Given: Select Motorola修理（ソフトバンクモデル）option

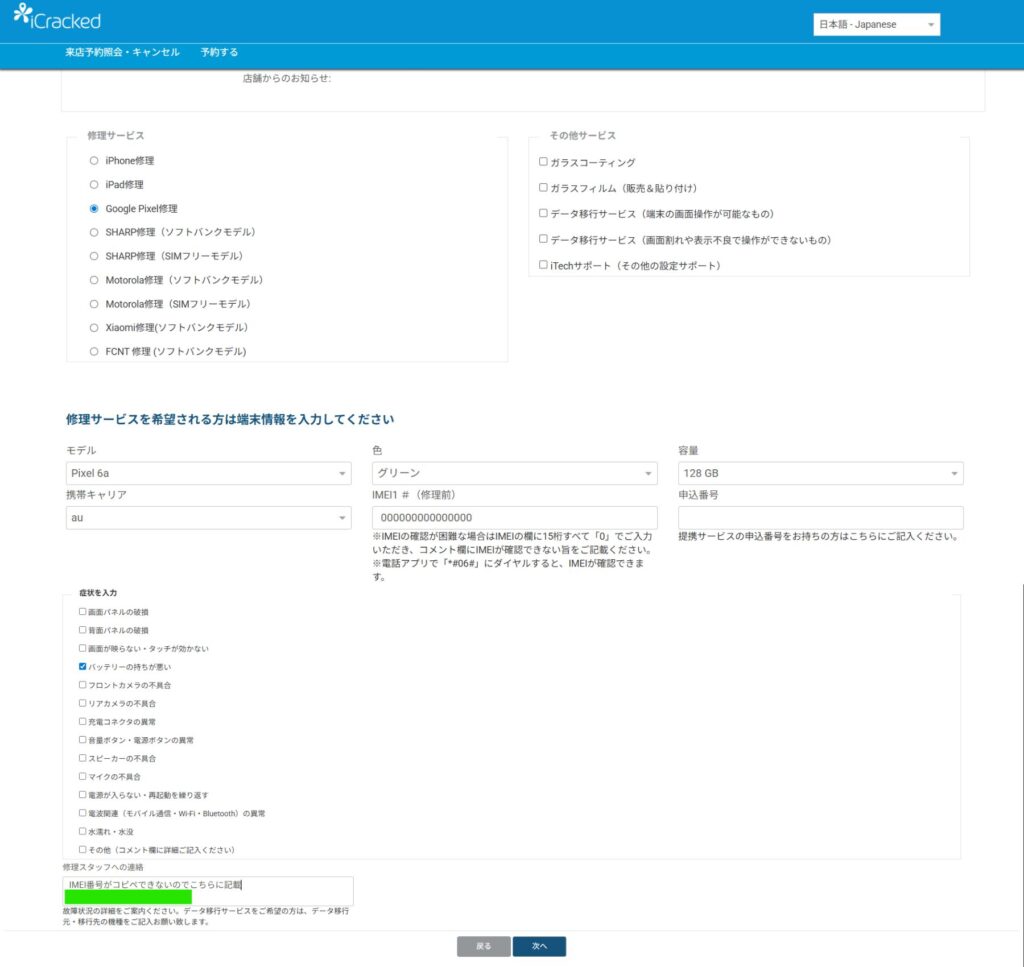Looking at the screenshot, I should click(94, 280).
